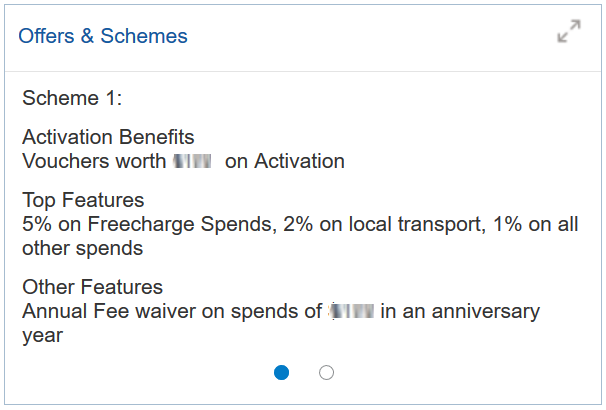Click the words other spends under Top Features
The width and height of the screenshot is (606, 410).
82,248
